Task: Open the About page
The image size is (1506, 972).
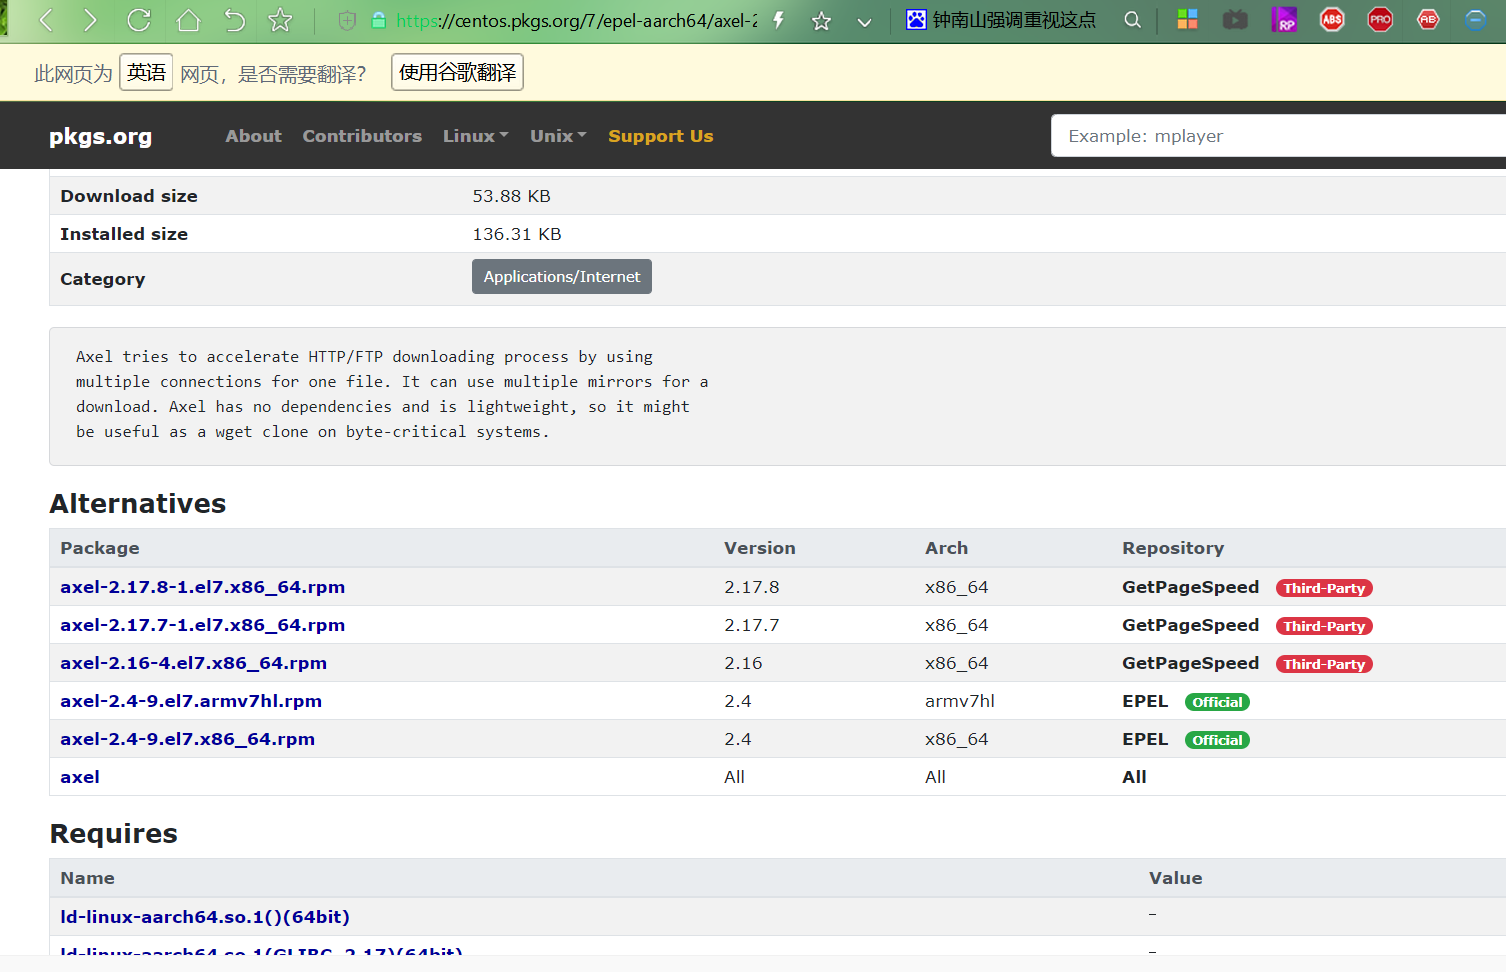Action: tap(253, 136)
